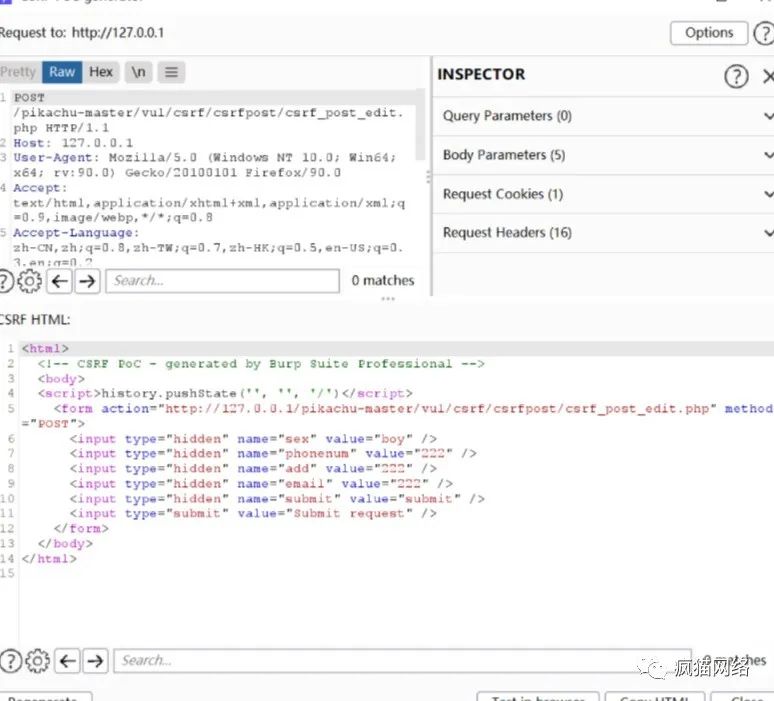
Task: Click the 'CSRF HTML:' label
Action: (35, 320)
